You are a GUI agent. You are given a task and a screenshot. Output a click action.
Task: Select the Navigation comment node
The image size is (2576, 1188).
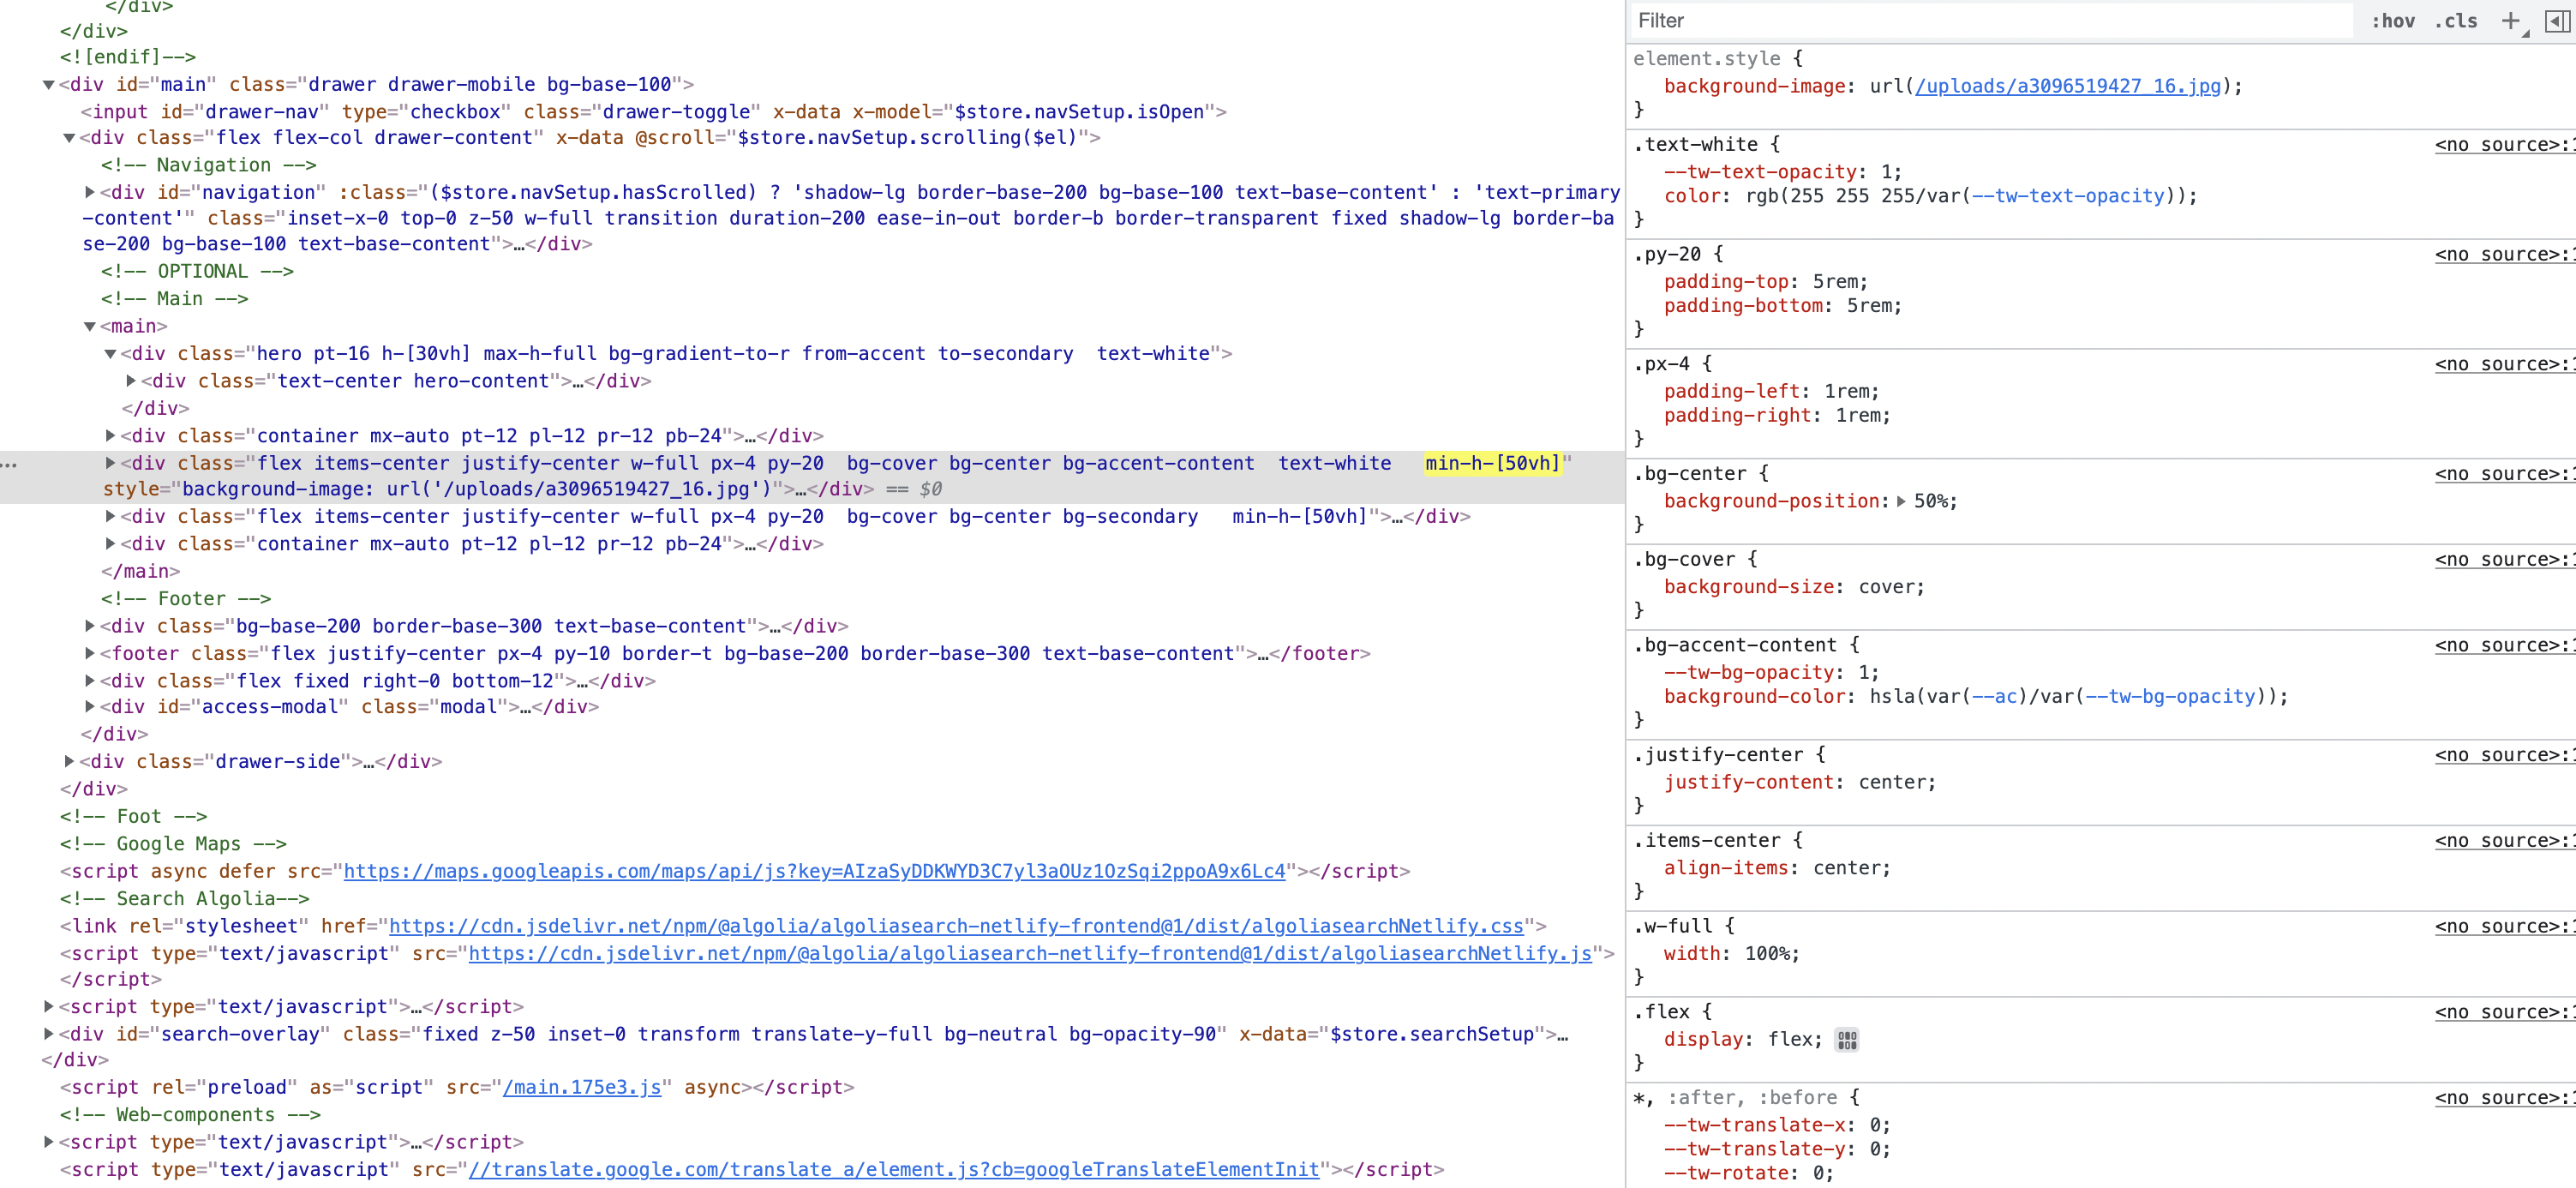[x=208, y=165]
